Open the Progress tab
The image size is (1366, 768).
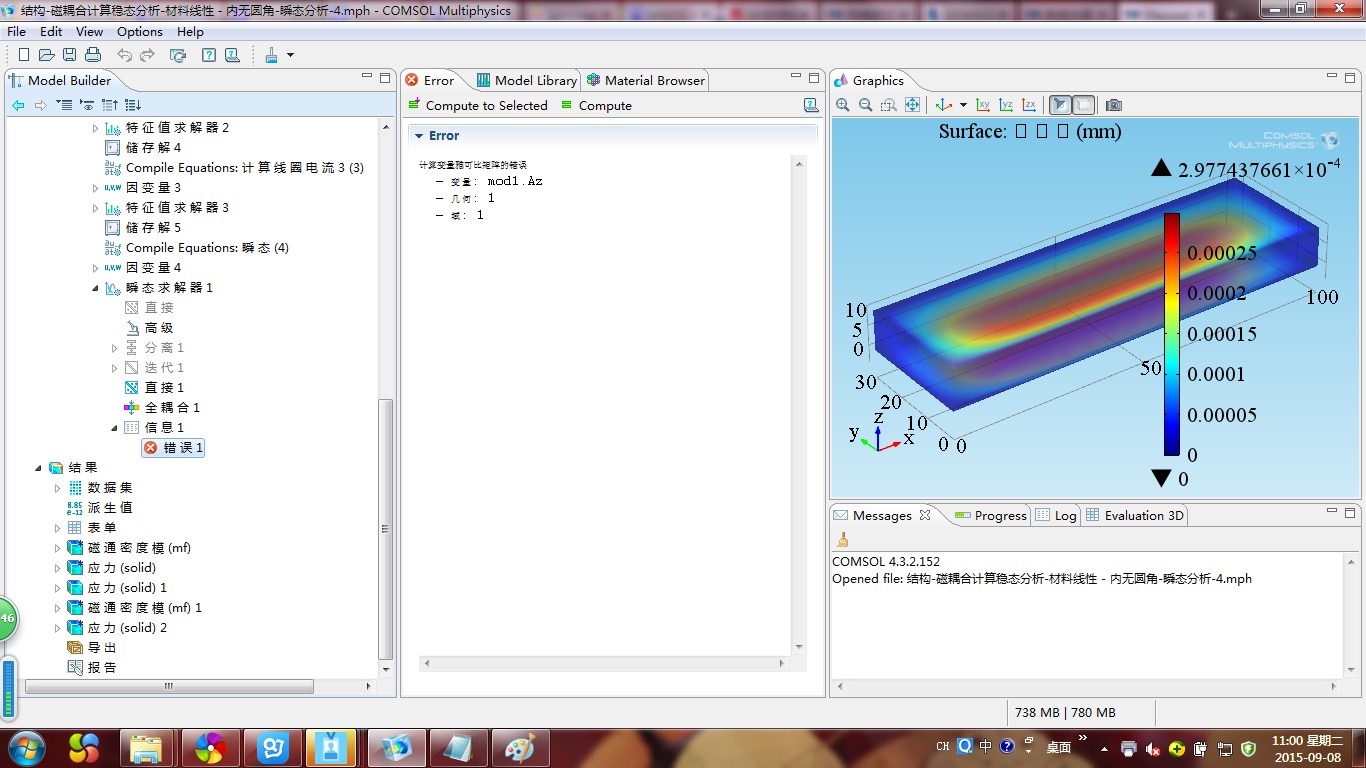(x=991, y=516)
